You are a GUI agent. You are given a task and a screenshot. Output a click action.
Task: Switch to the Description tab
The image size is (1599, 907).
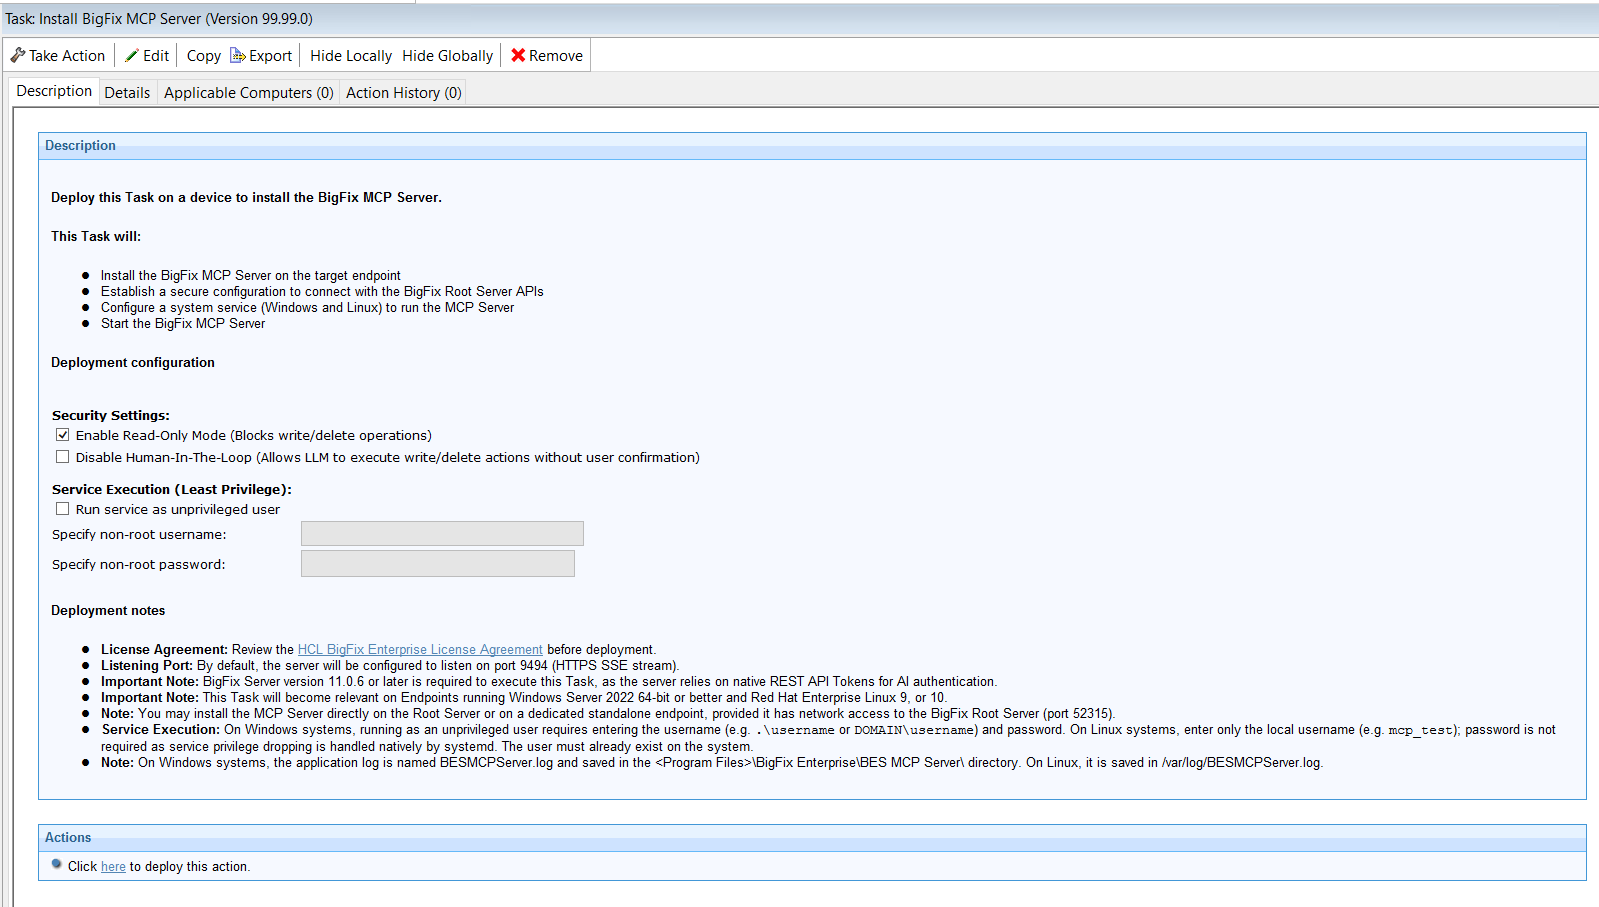point(54,91)
